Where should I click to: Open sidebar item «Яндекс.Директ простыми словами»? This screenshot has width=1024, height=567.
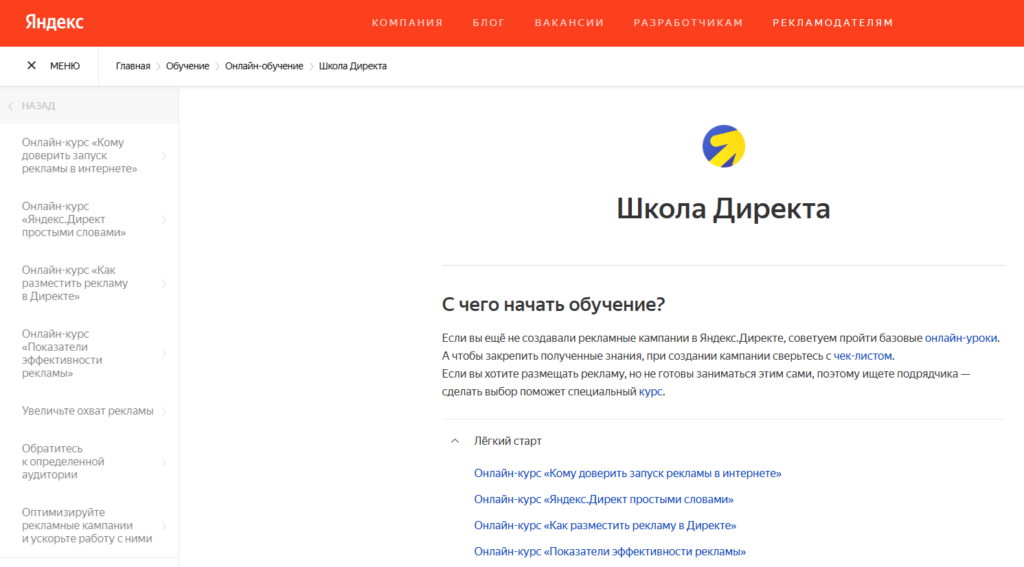(x=74, y=219)
